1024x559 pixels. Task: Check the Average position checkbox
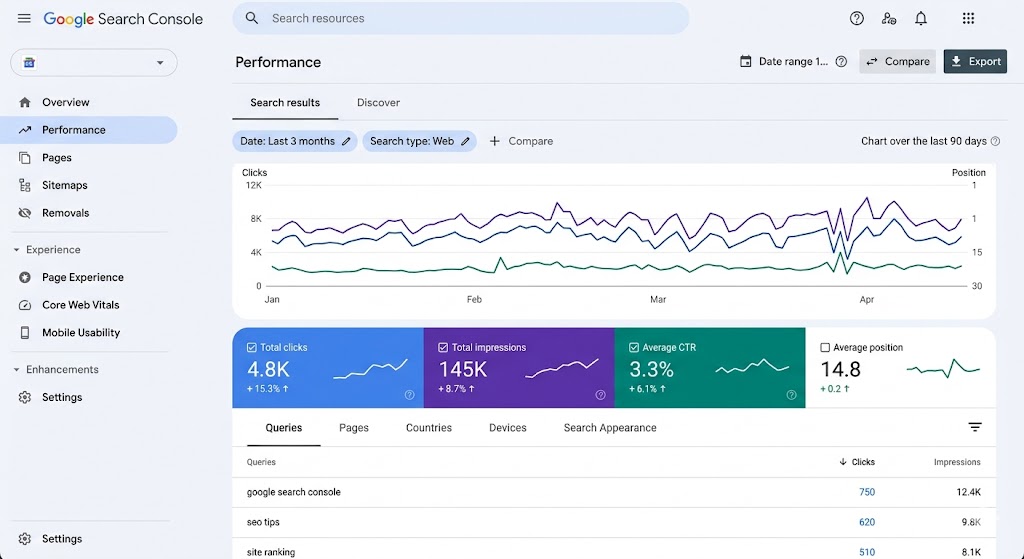(x=825, y=347)
